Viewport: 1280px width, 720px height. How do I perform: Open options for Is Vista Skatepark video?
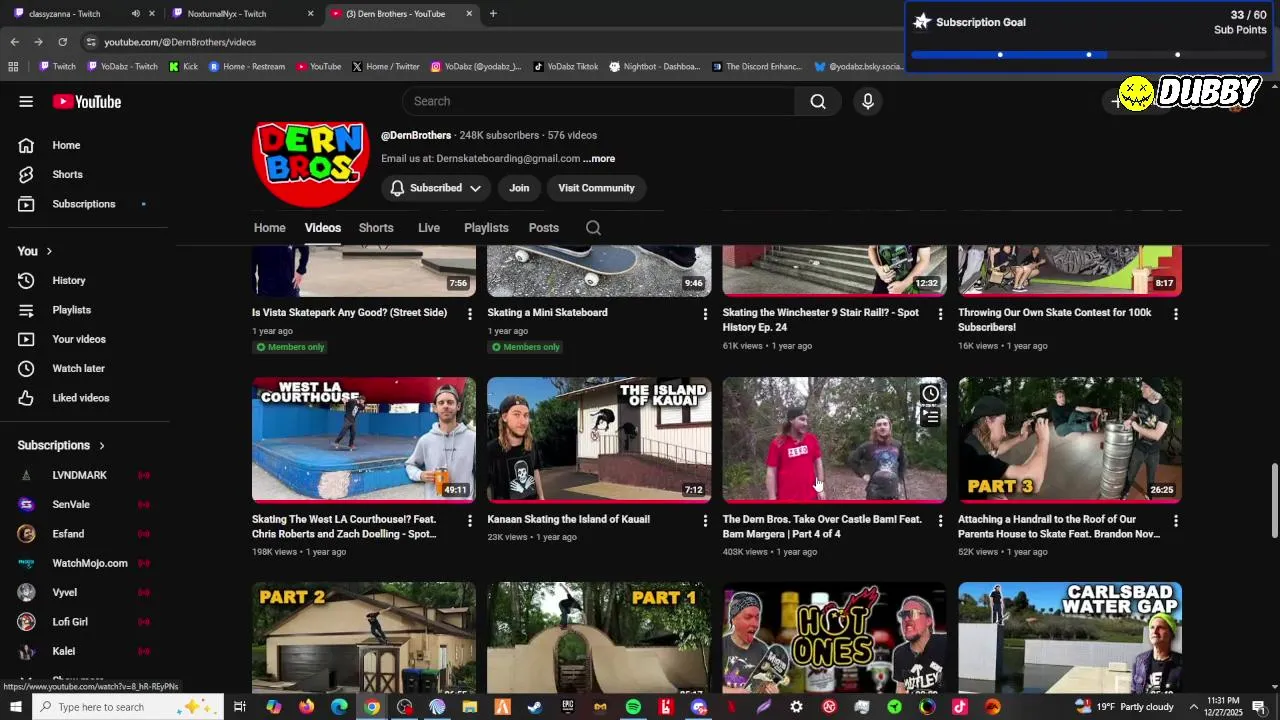pyautogui.click(x=470, y=314)
